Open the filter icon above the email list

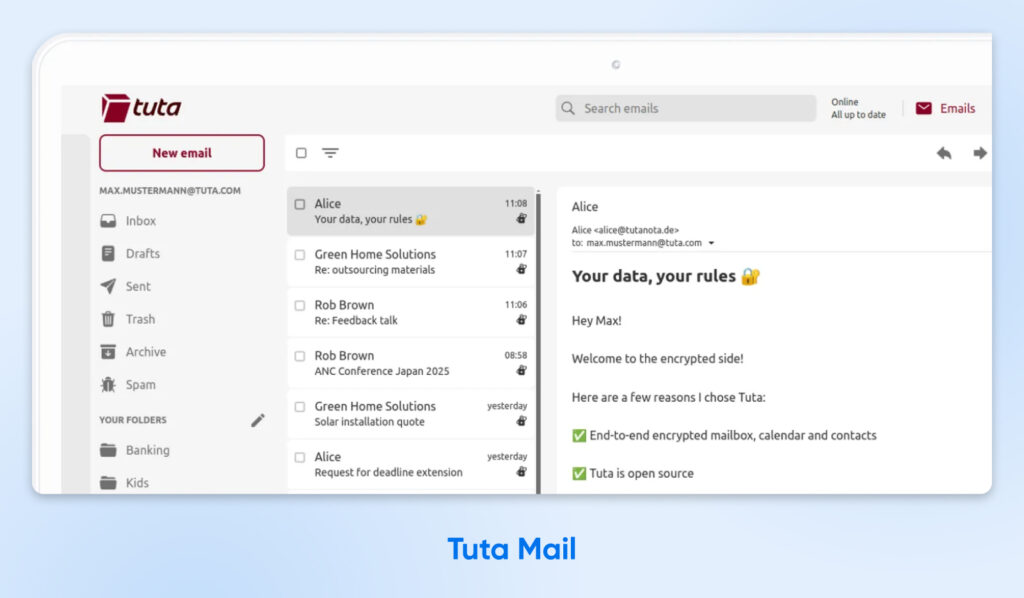point(330,152)
